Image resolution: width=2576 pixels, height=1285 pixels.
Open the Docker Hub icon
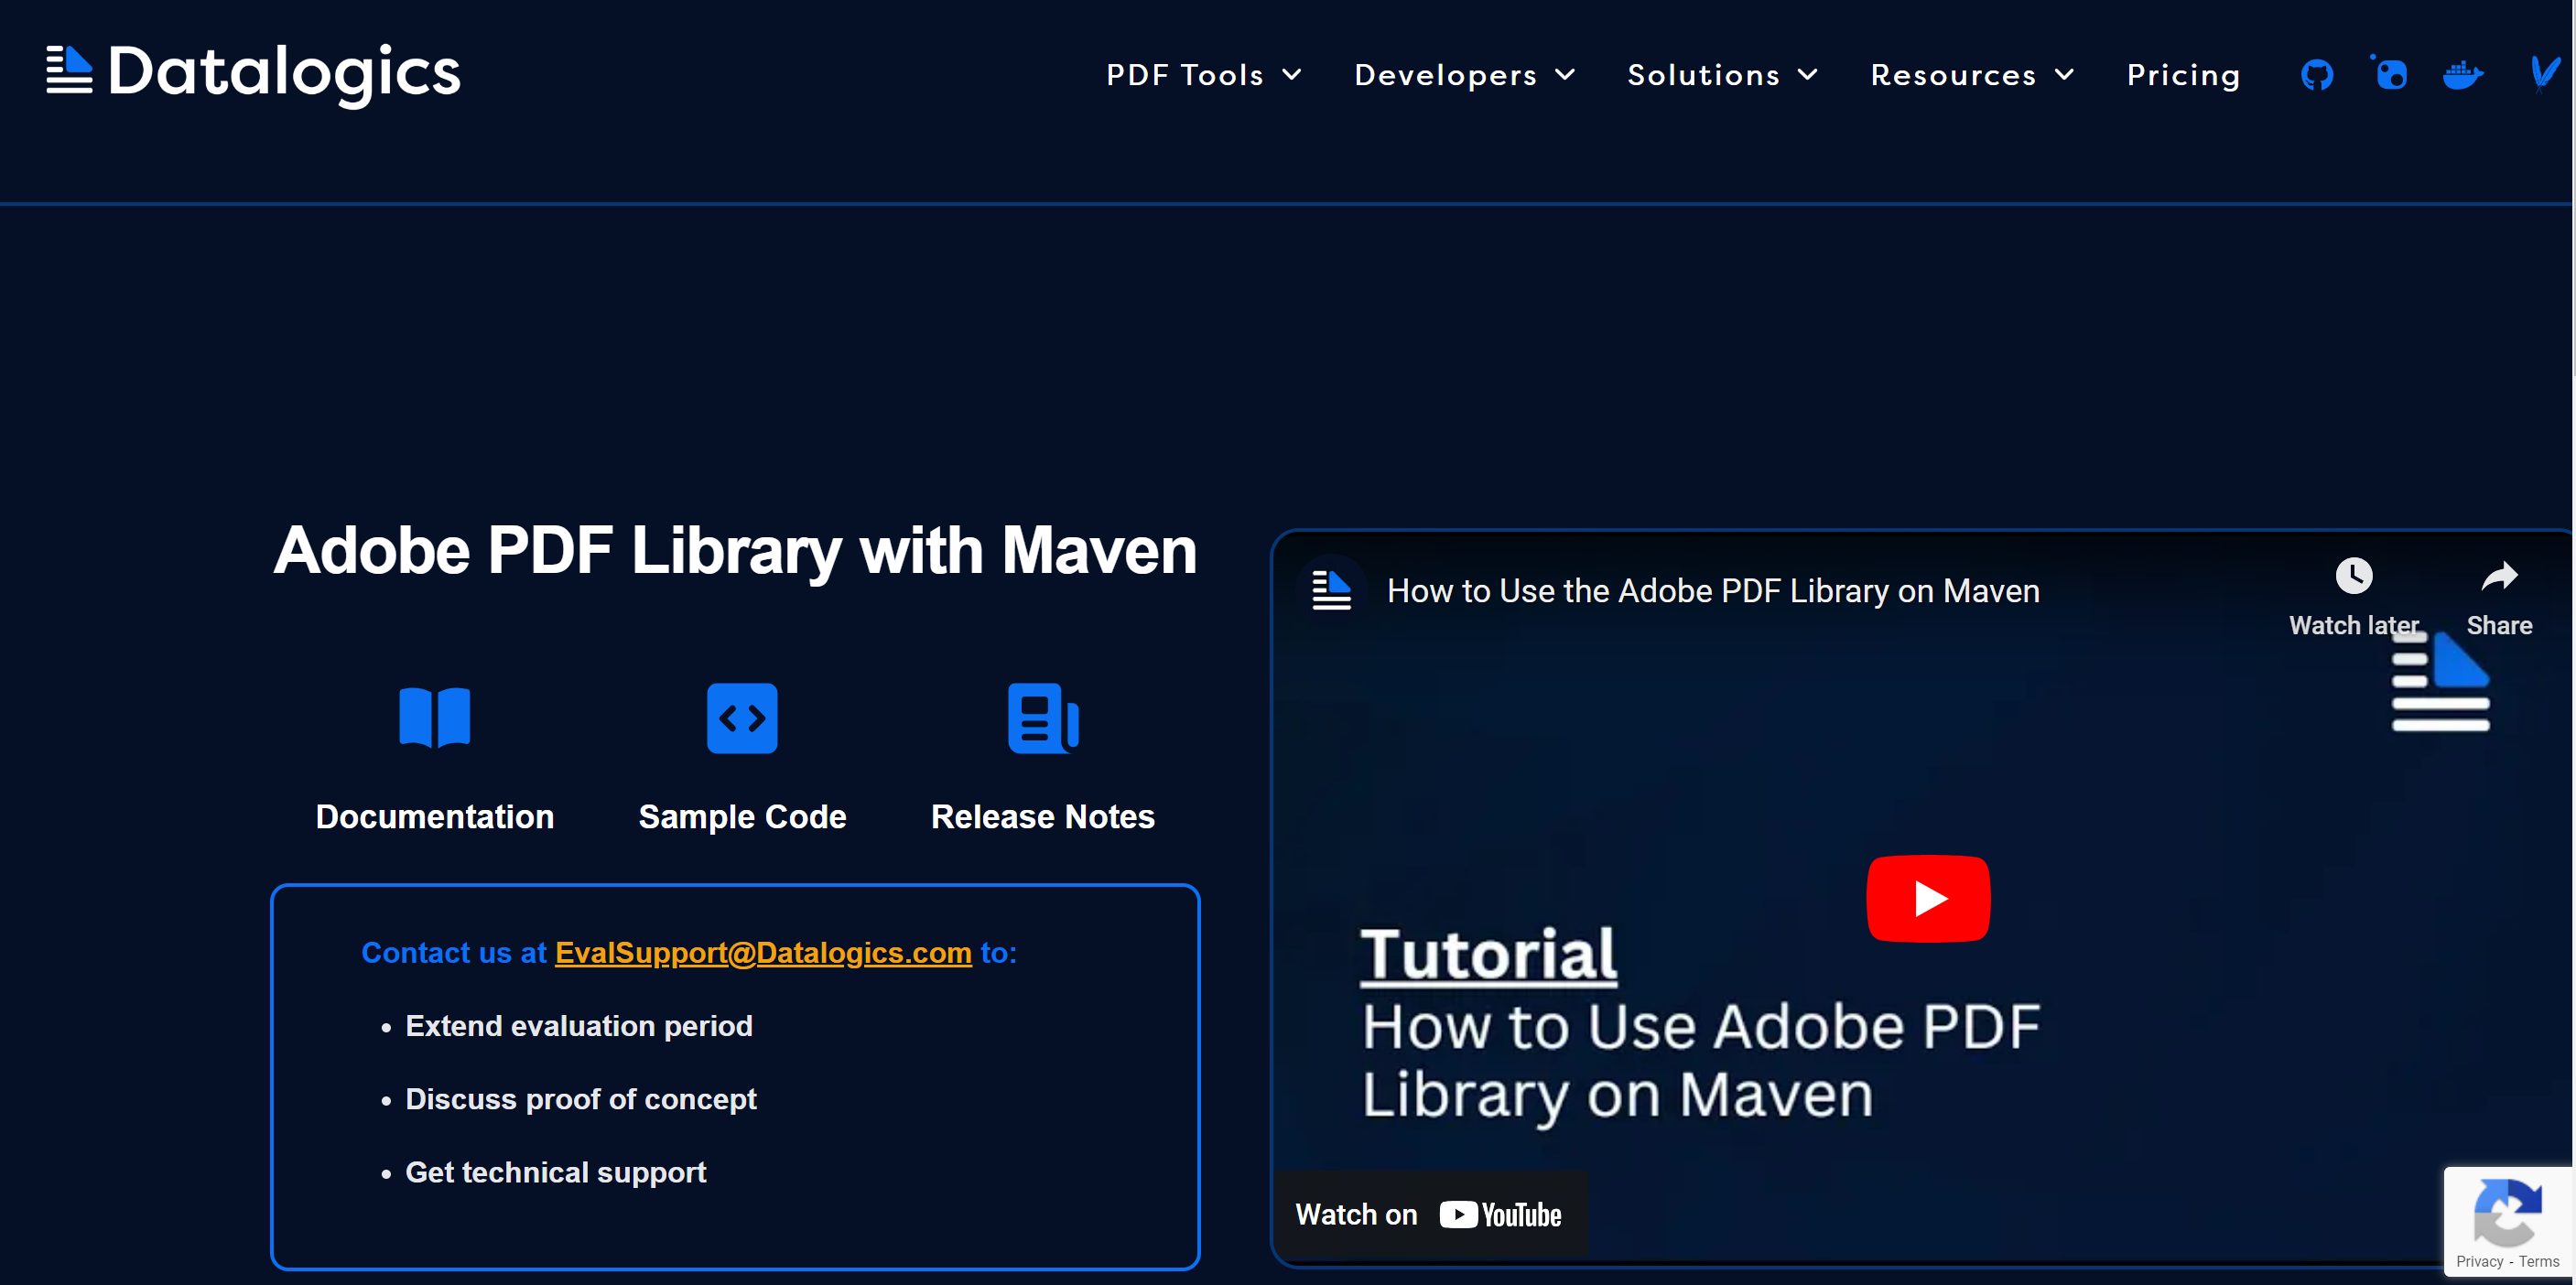tap(2463, 73)
